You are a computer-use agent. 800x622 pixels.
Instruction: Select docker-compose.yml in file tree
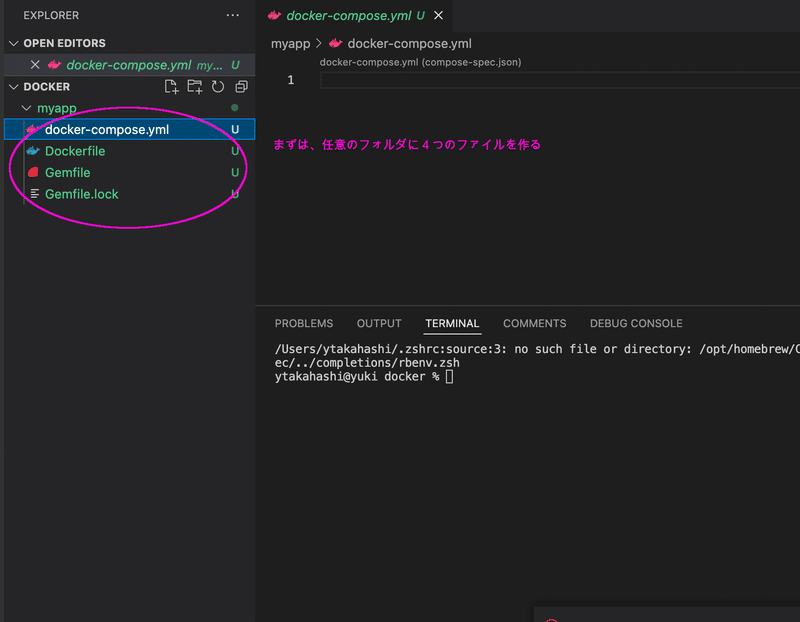(x=130, y=130)
